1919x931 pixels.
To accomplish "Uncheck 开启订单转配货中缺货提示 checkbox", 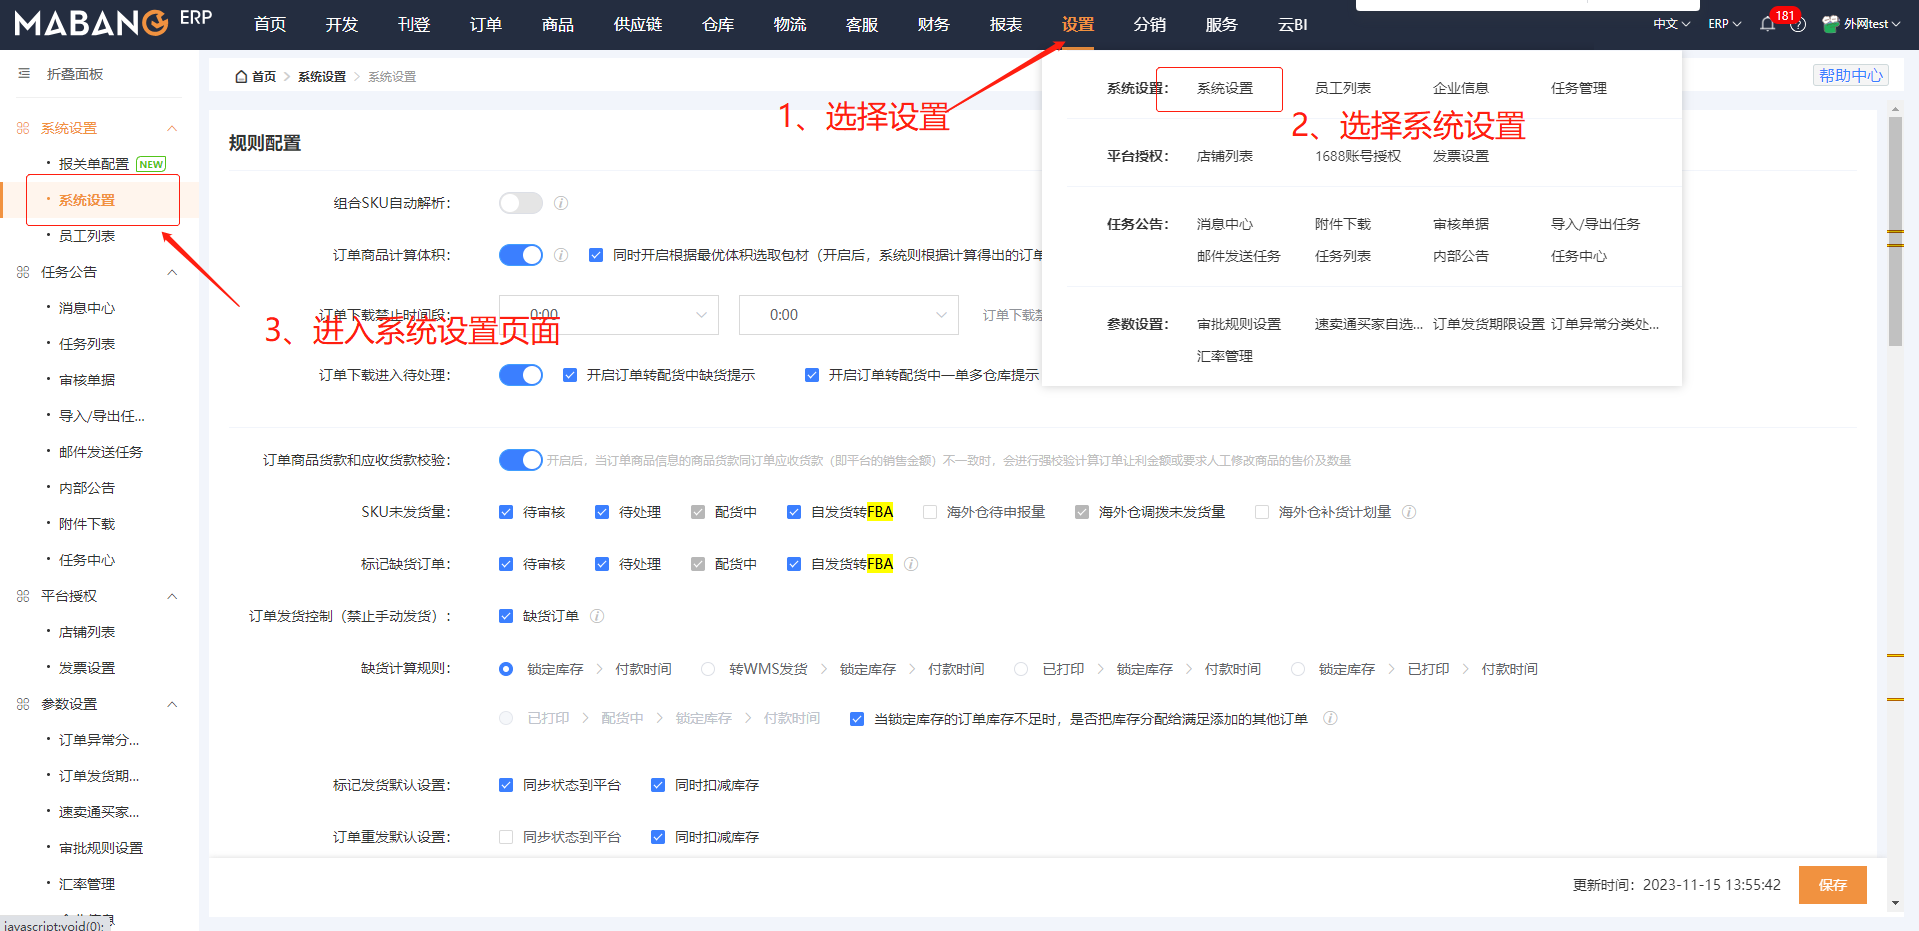I will pos(570,375).
